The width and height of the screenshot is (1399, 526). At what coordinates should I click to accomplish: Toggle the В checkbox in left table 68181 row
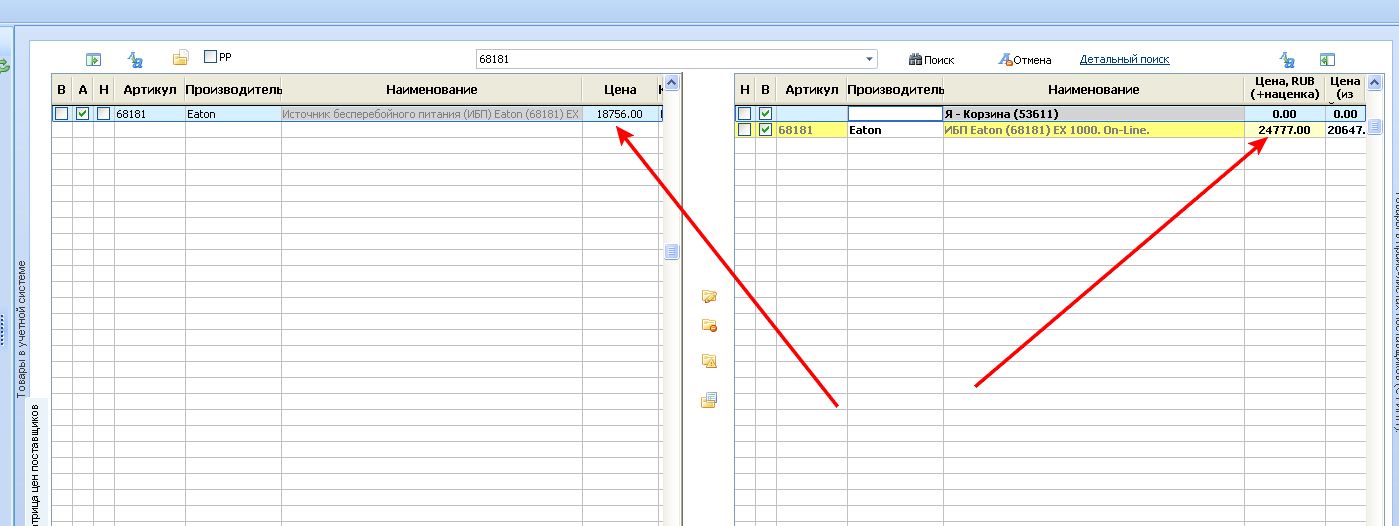coord(62,114)
